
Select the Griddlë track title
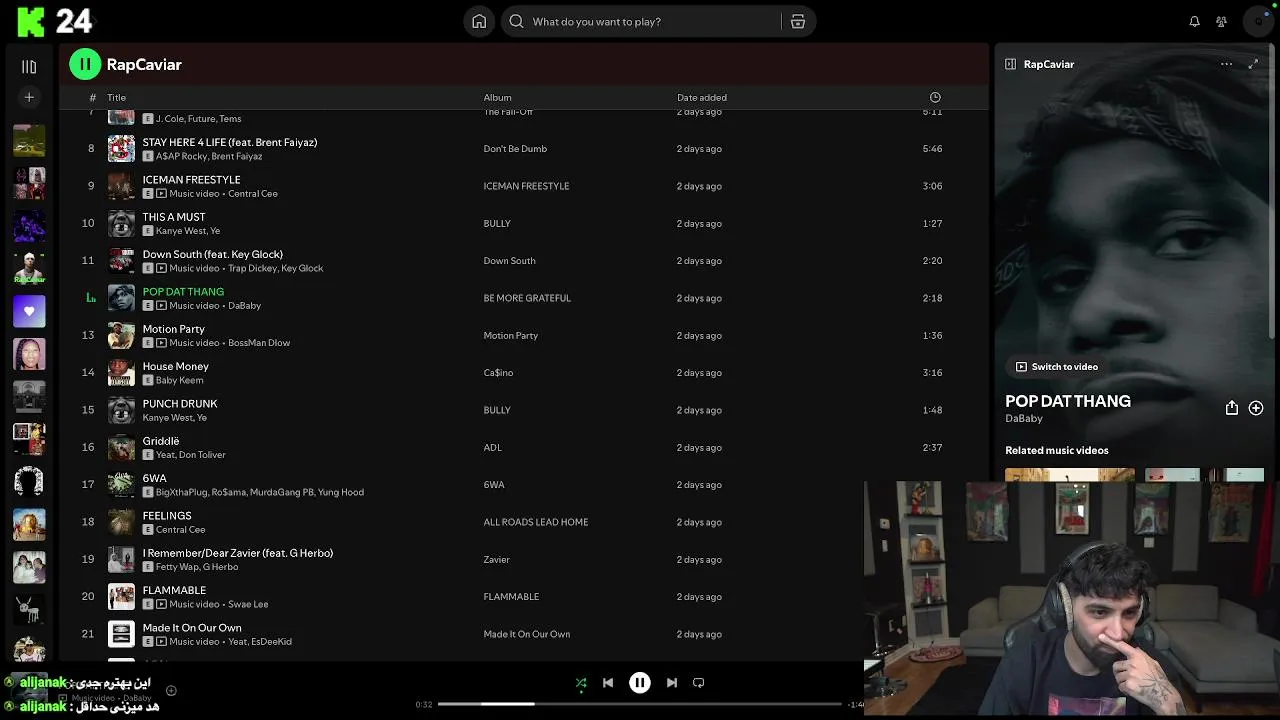pyautogui.click(x=160, y=441)
